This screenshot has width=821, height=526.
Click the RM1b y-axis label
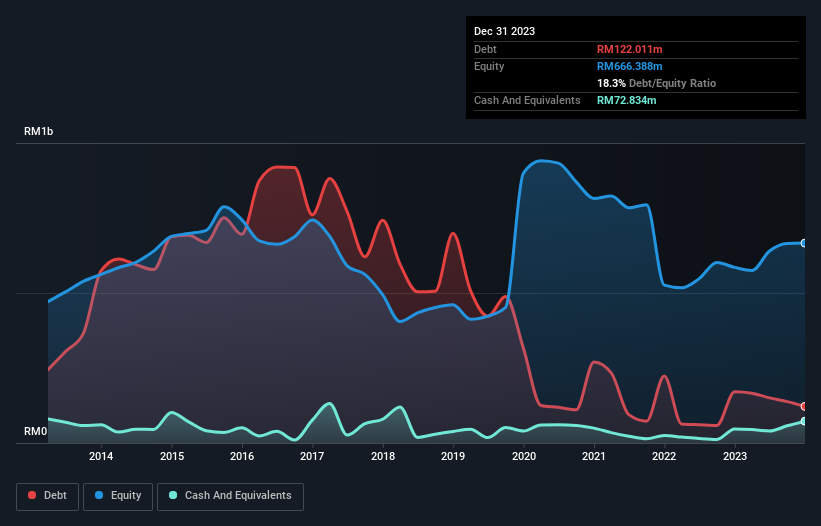pyautogui.click(x=39, y=131)
